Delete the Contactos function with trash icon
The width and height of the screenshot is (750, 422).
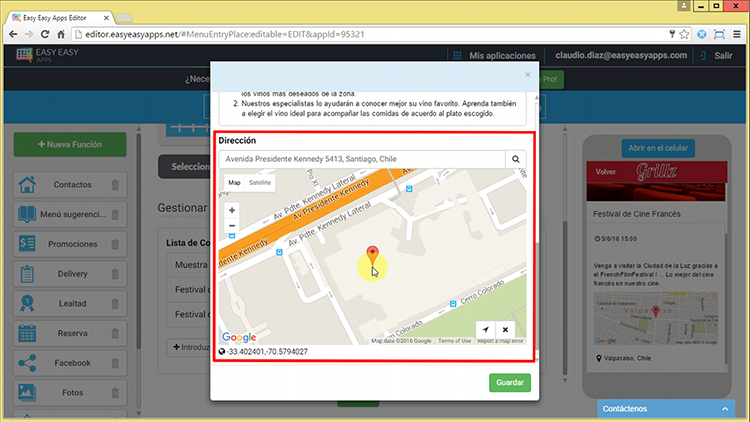pyautogui.click(x=115, y=185)
